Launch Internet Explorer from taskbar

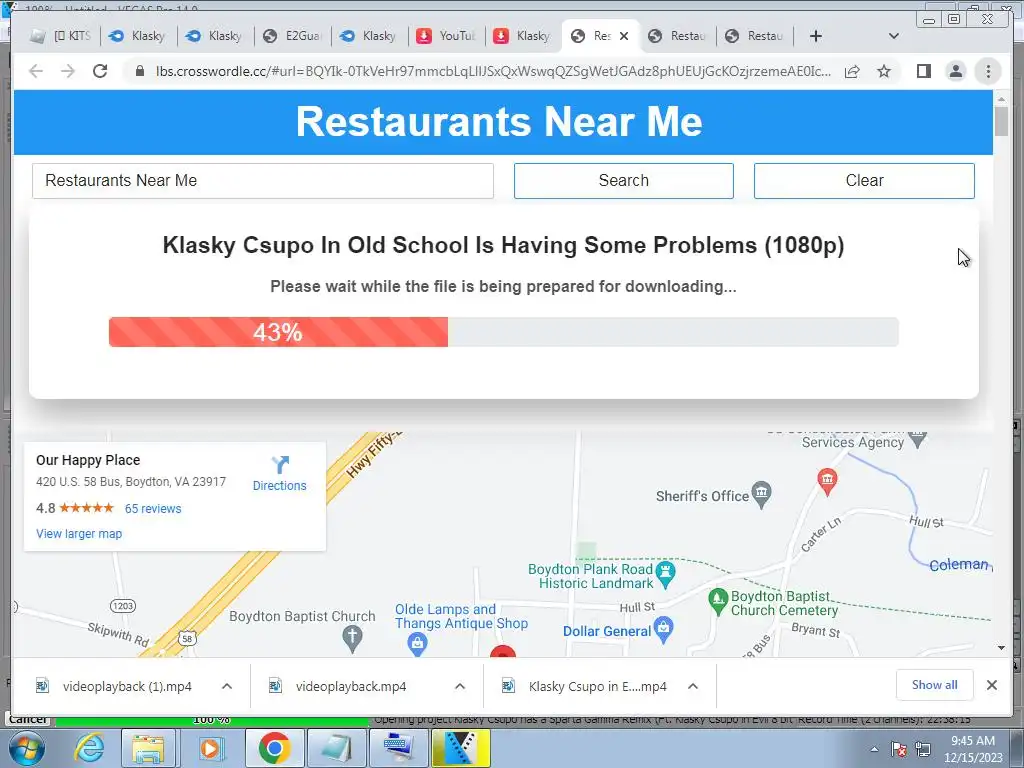[89, 748]
